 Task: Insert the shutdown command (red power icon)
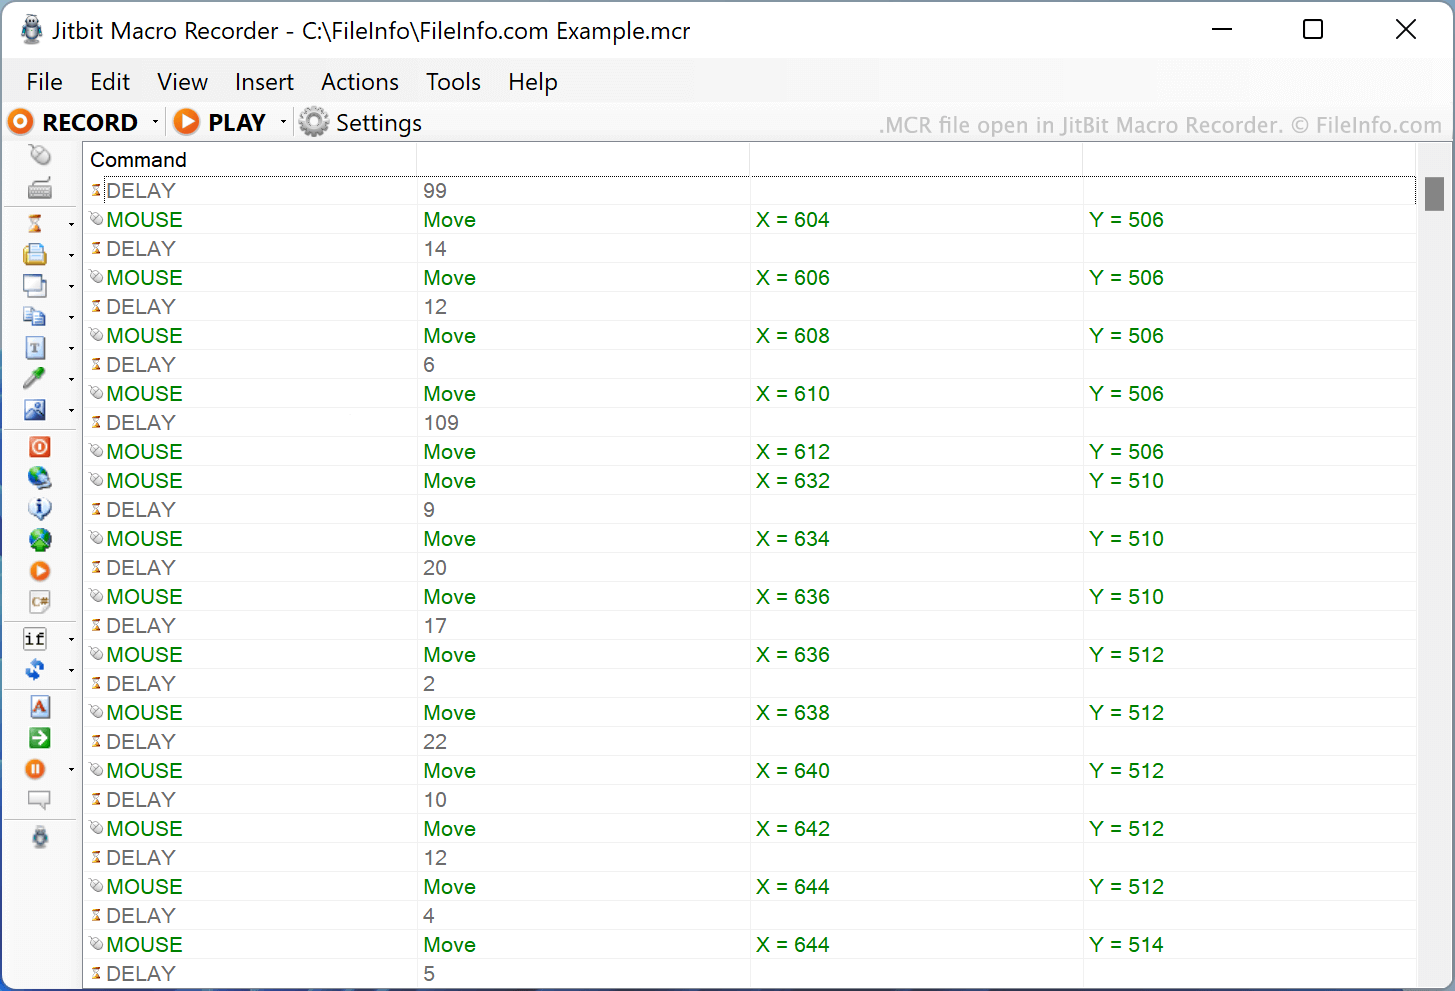(x=40, y=447)
